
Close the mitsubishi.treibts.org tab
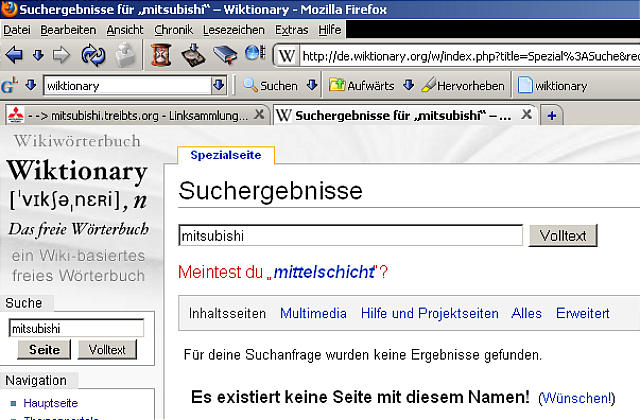(x=259, y=114)
